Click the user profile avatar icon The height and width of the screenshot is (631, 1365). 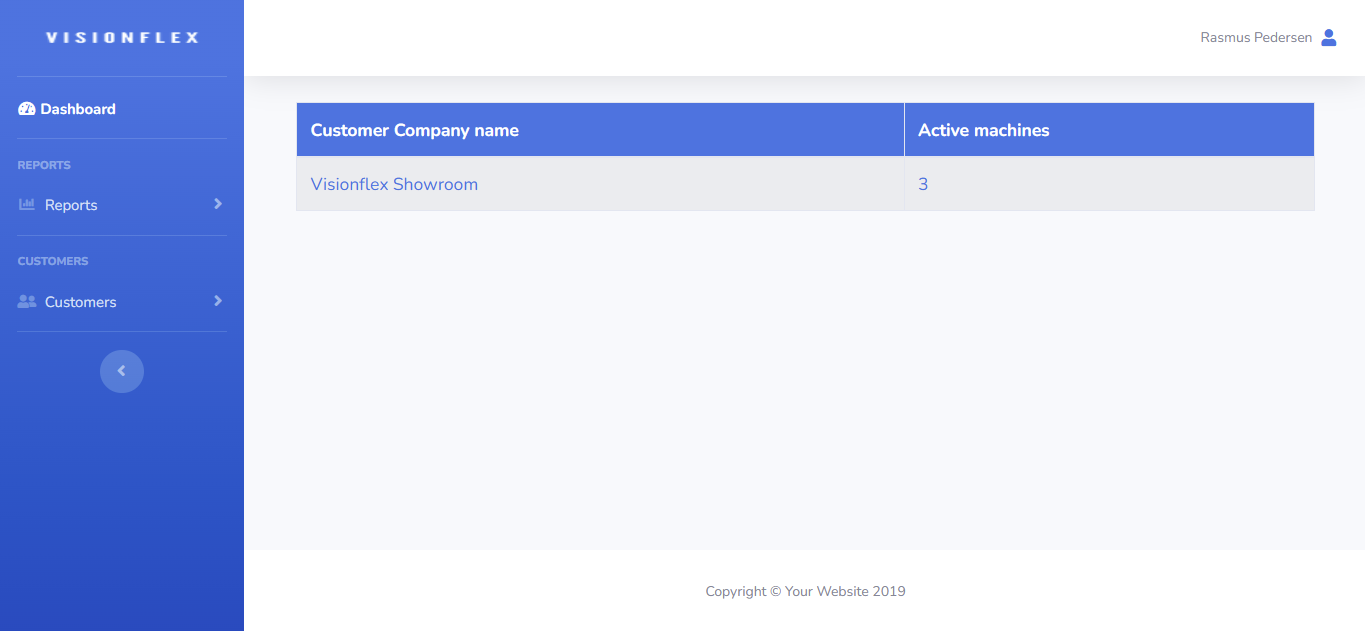tap(1329, 38)
